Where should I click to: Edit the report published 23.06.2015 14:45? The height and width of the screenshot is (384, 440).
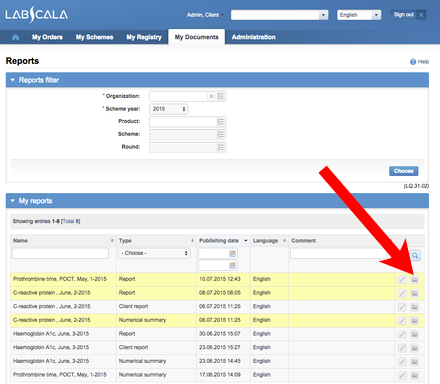(x=402, y=362)
